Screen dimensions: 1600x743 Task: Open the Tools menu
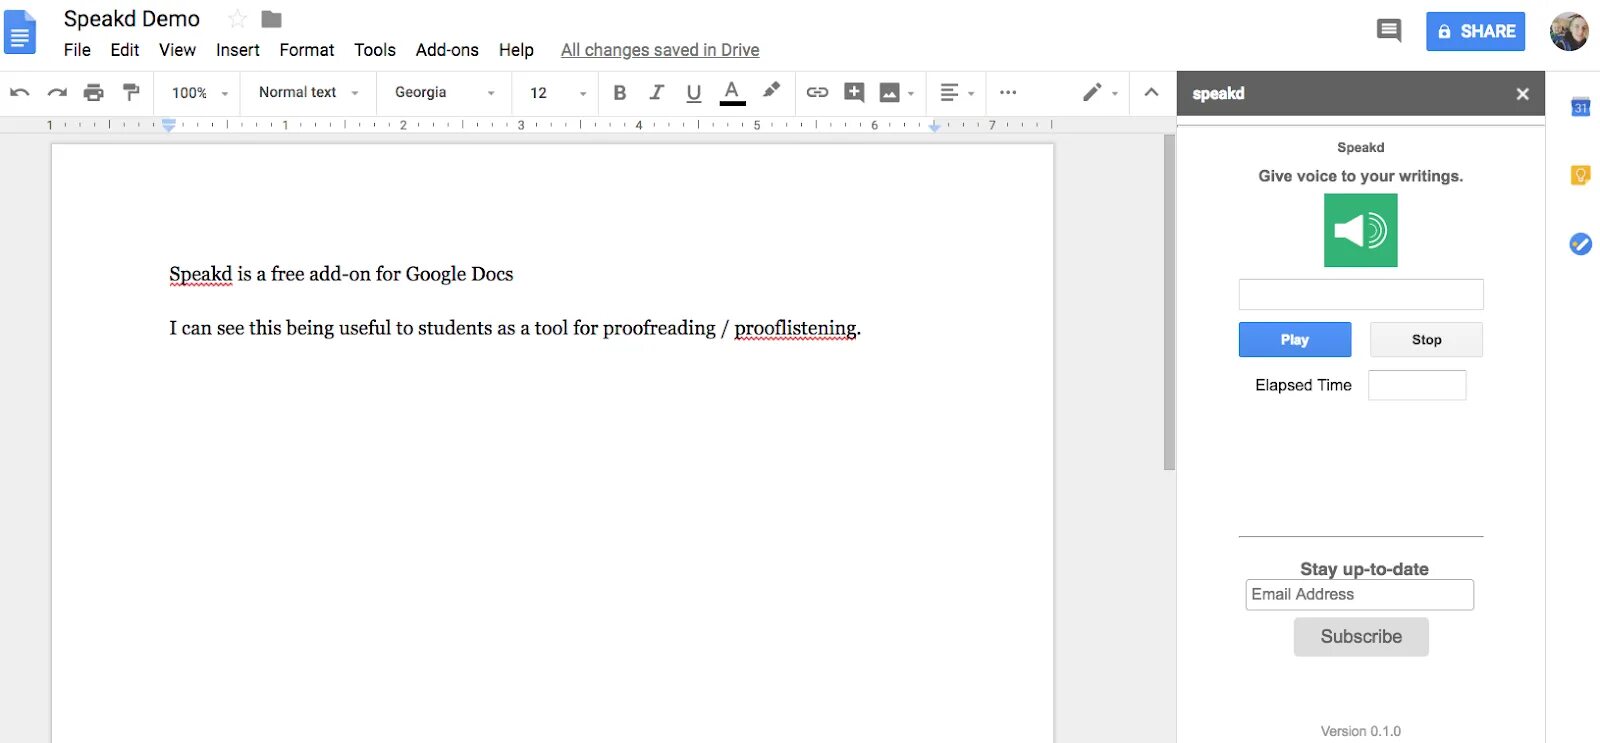pos(375,50)
